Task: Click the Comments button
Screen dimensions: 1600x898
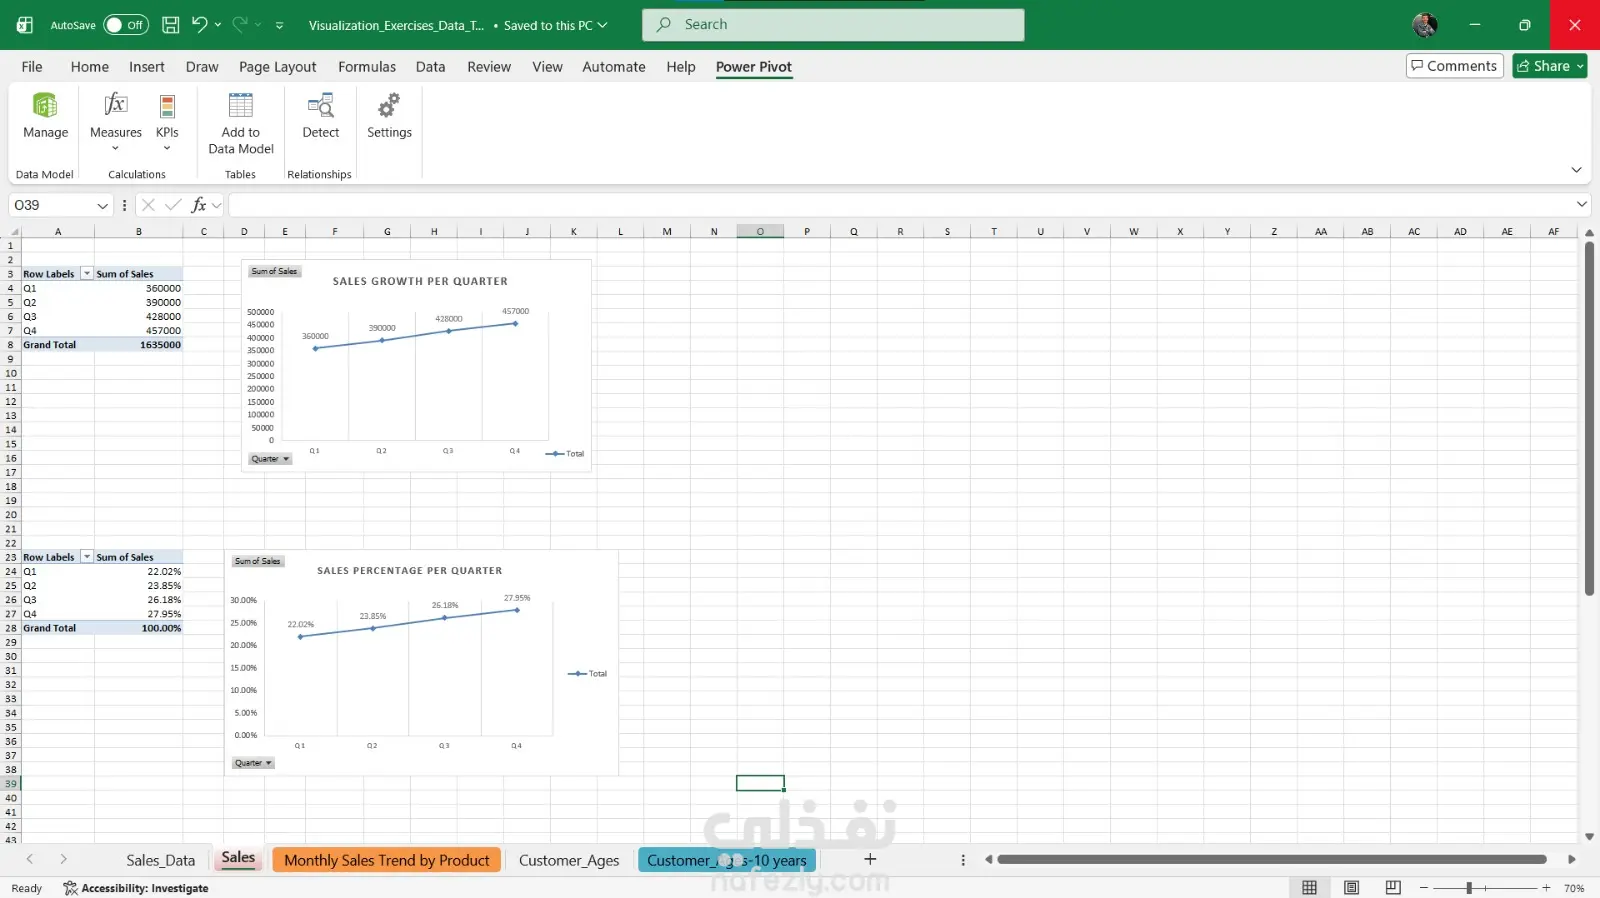Action: click(1455, 66)
